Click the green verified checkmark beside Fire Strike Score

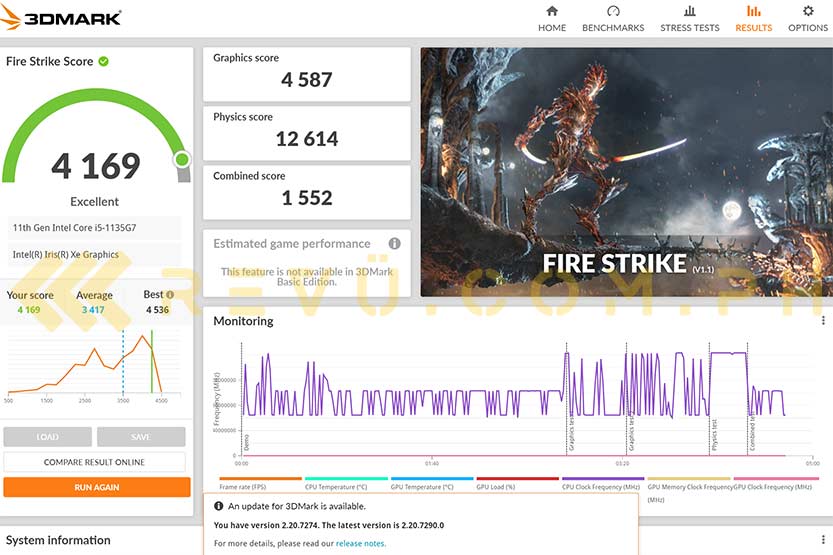pos(104,61)
